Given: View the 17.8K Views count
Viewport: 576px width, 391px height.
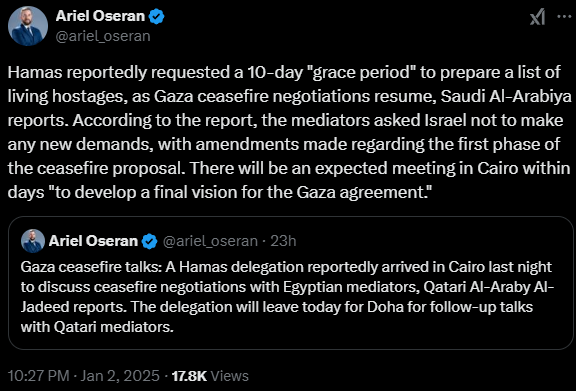Looking at the screenshot, I should pyautogui.click(x=210, y=376).
